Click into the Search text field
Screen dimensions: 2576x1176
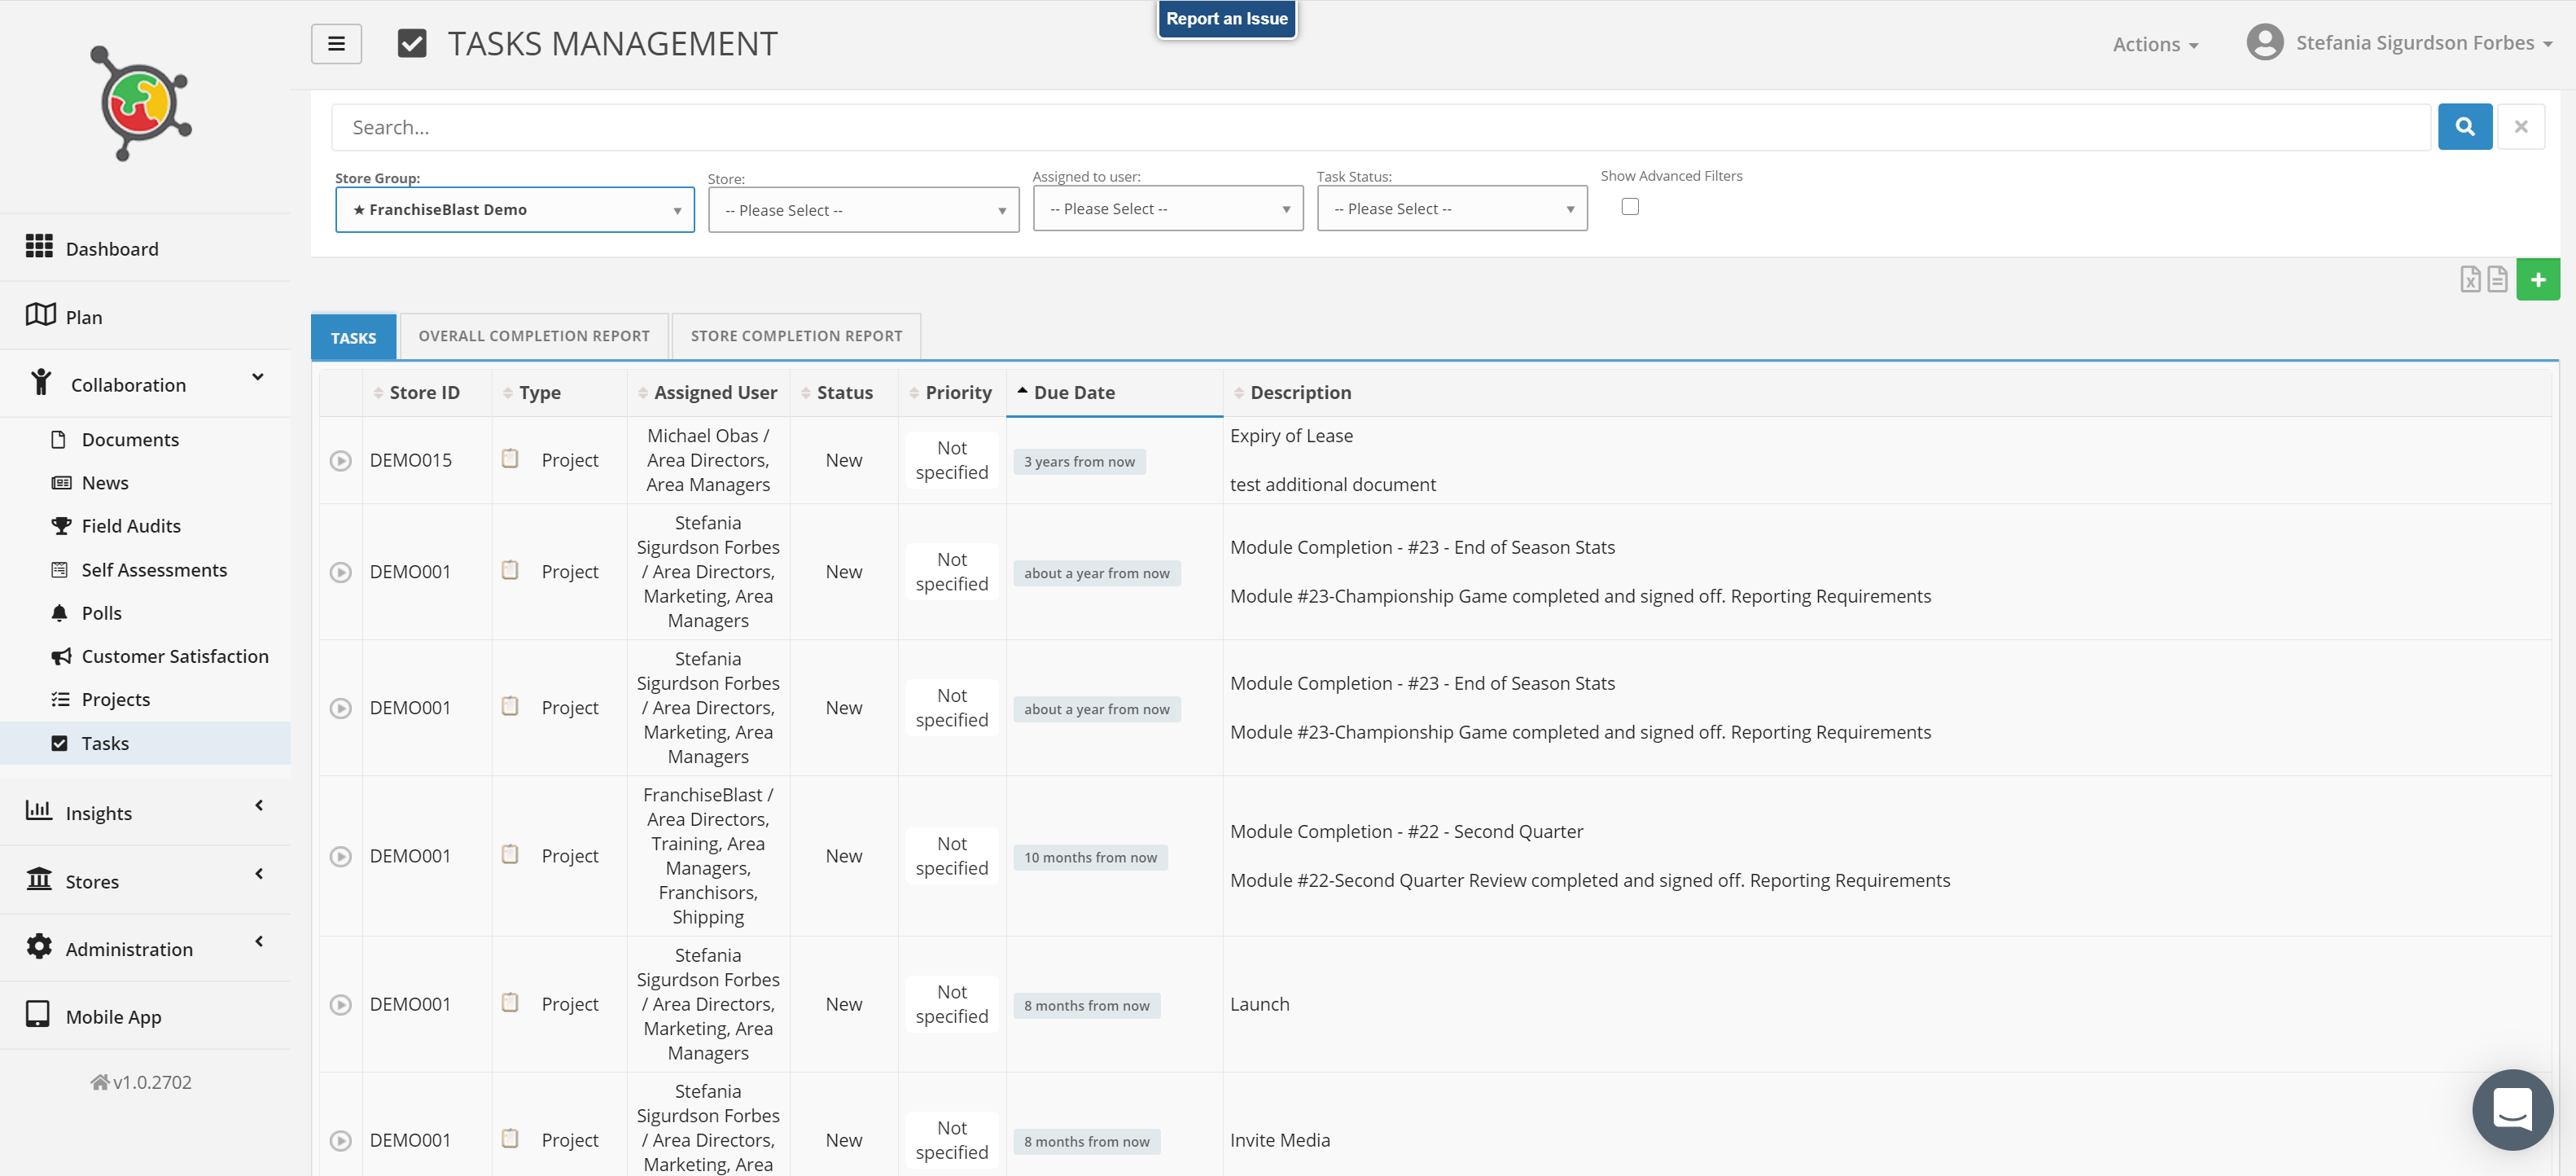(1380, 128)
